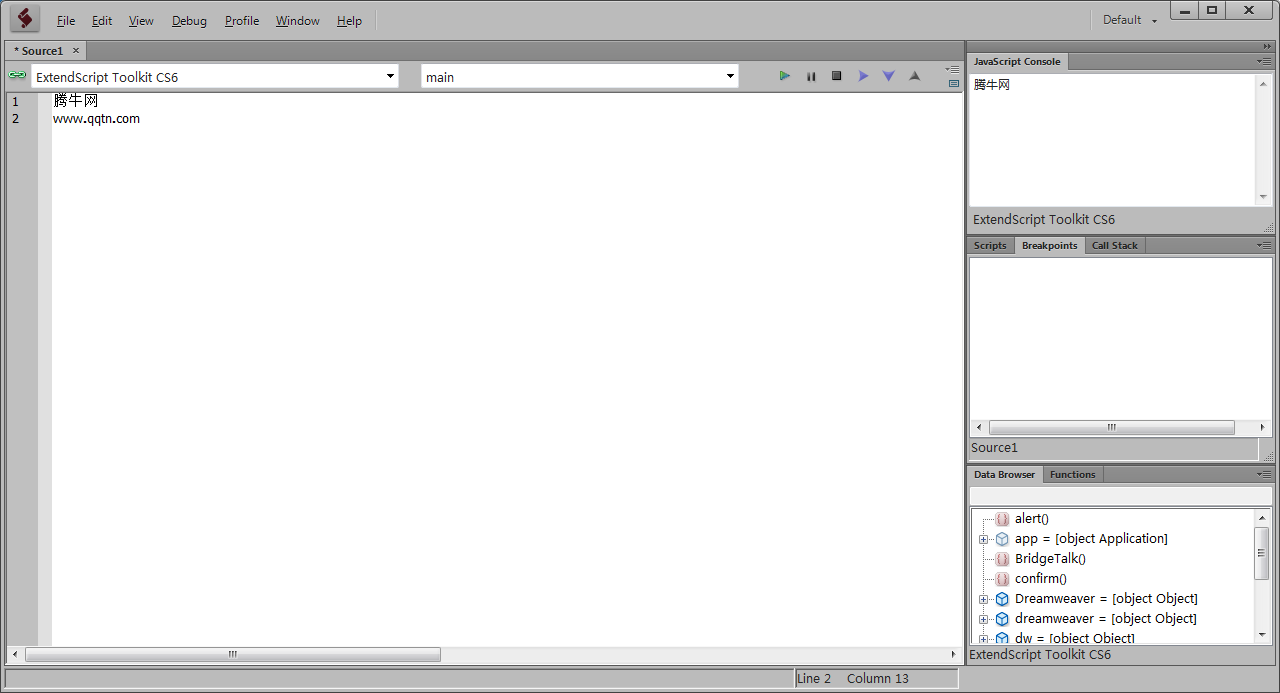Click Data Browser scroll down arrow
The image size is (1280, 693).
[x=1262, y=634]
